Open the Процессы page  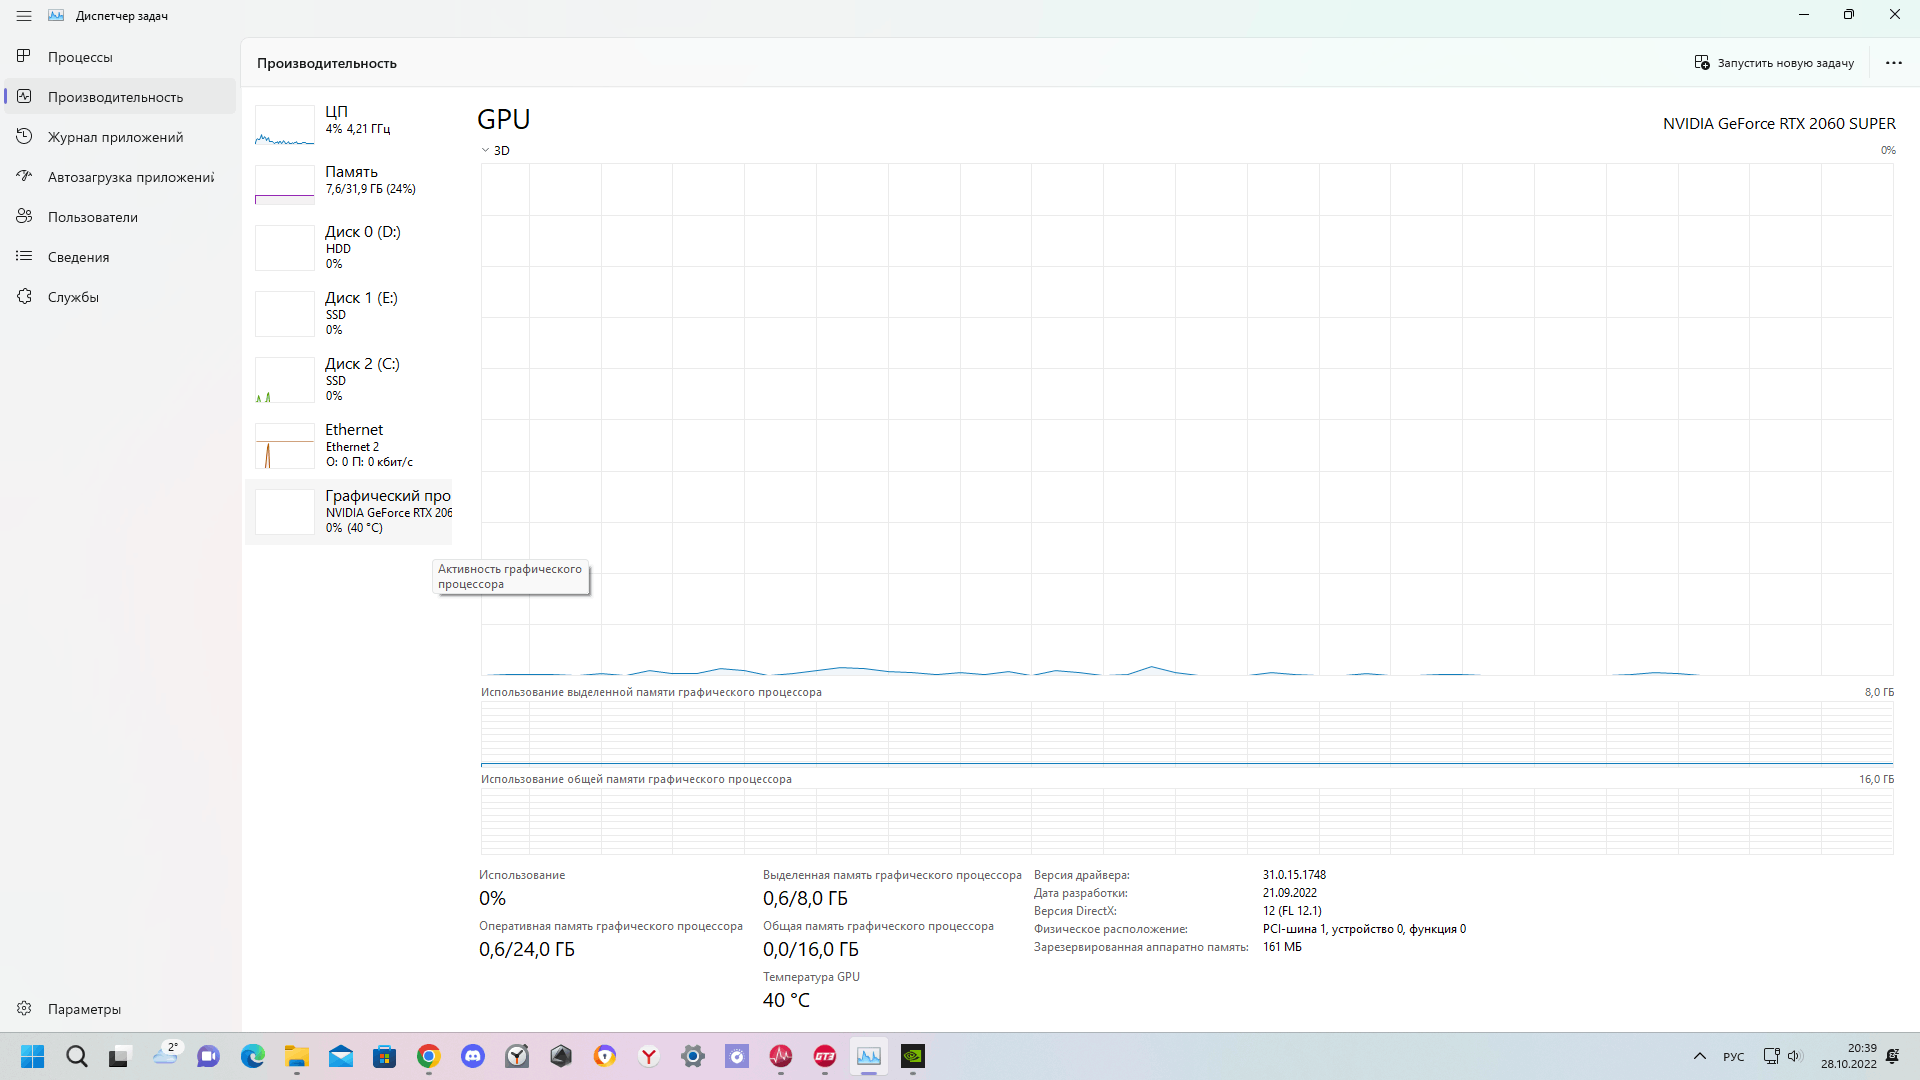pyautogui.click(x=120, y=57)
